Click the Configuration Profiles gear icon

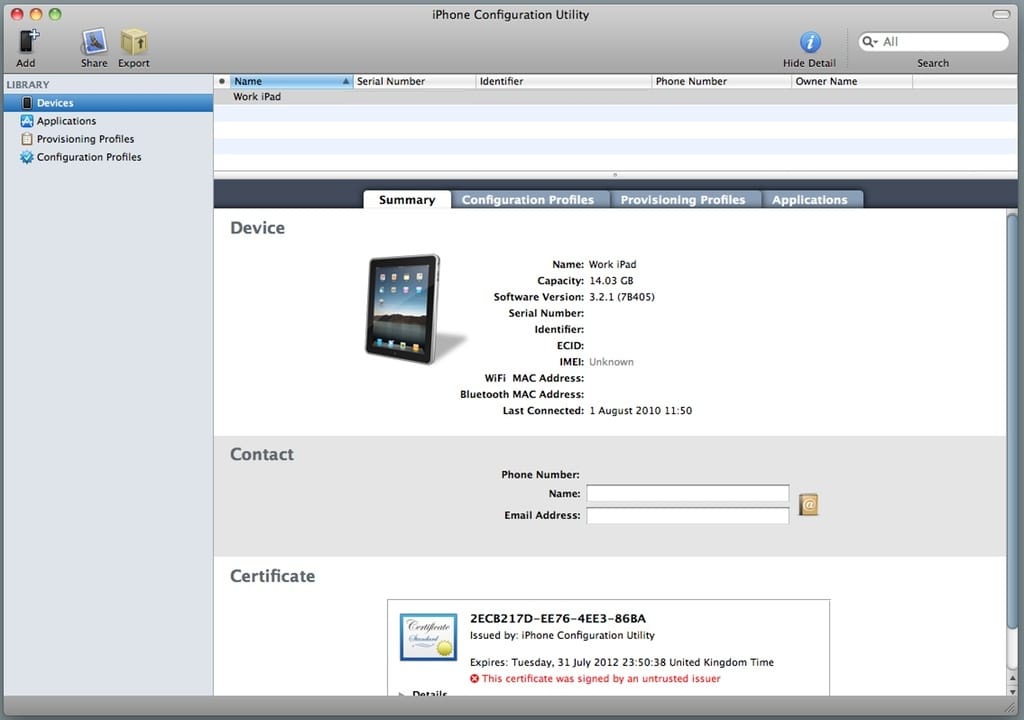(27, 157)
